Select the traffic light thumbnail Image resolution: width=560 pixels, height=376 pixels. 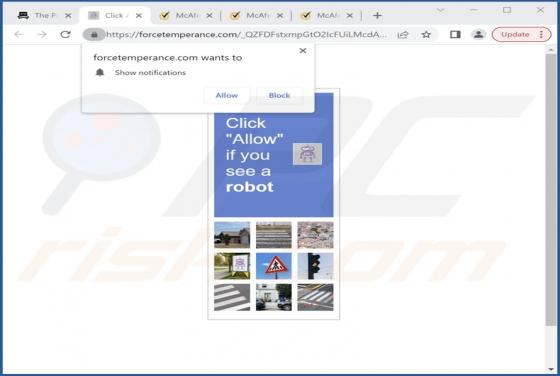coord(315,266)
